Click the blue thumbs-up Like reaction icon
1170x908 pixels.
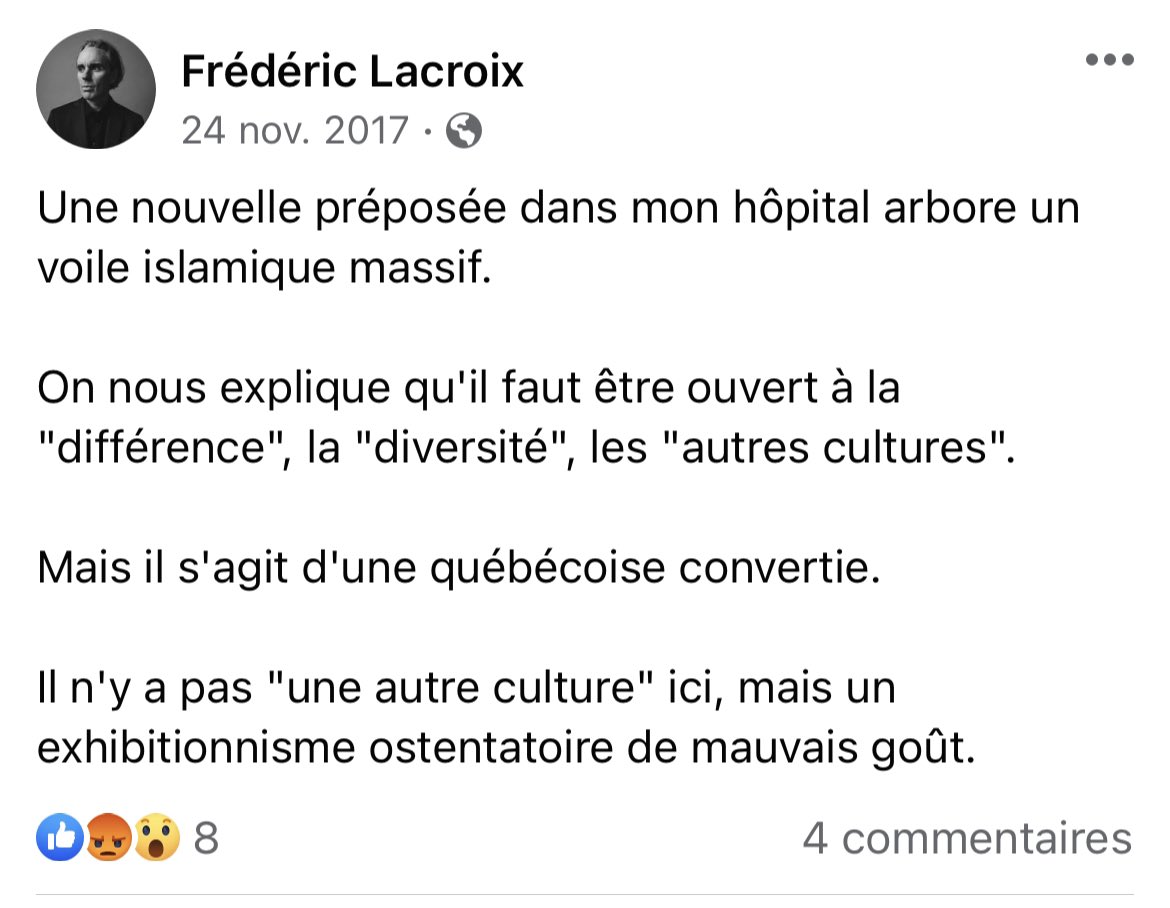coord(60,837)
